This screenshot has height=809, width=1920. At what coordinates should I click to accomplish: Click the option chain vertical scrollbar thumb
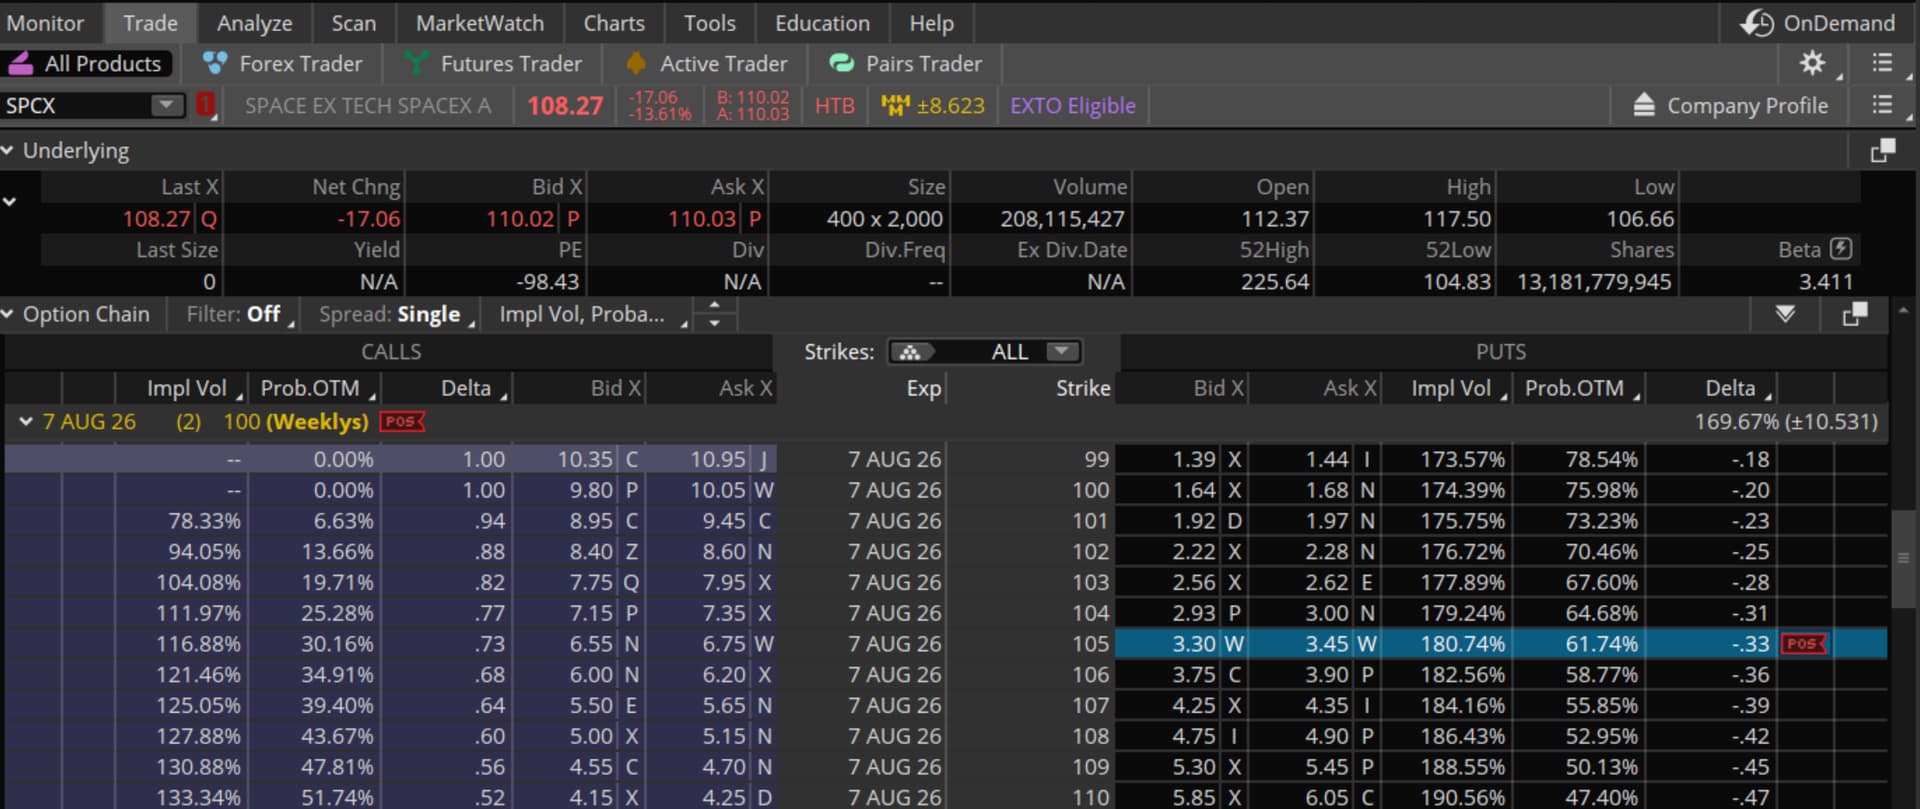tap(1903, 558)
